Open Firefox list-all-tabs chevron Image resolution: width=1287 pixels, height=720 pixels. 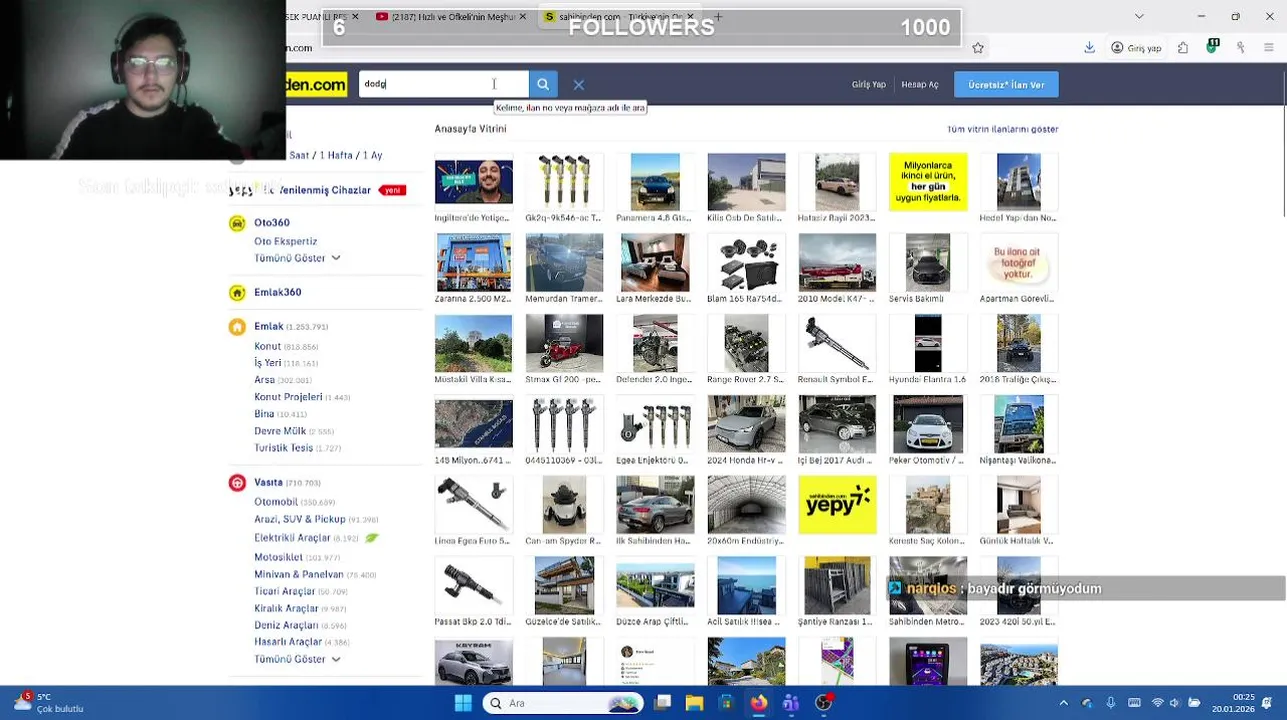pos(1139,17)
